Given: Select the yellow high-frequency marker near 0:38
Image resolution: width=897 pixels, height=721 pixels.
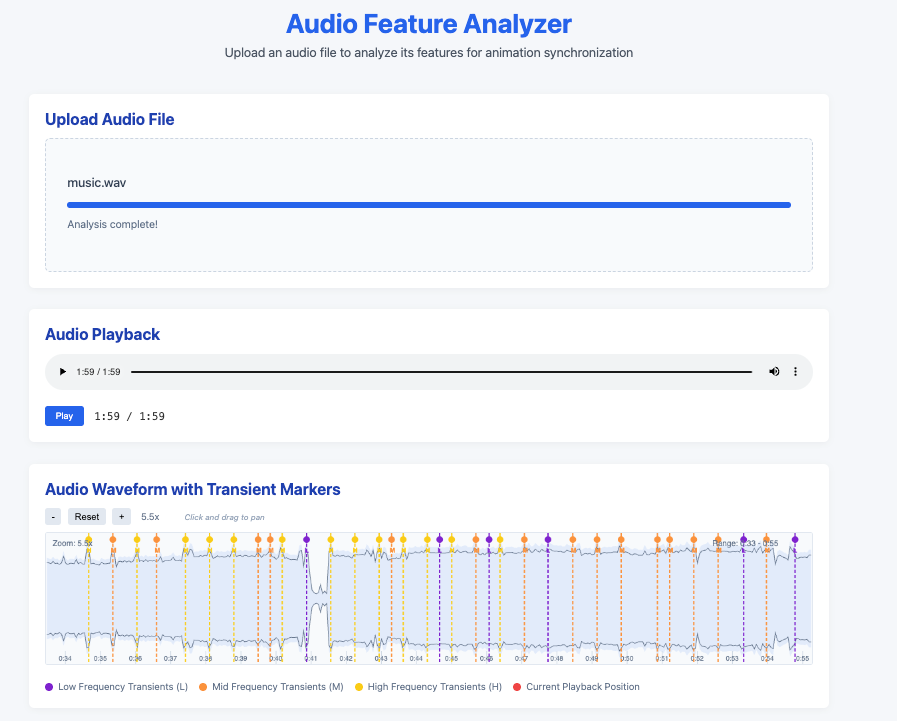Looking at the screenshot, I should click(209, 540).
